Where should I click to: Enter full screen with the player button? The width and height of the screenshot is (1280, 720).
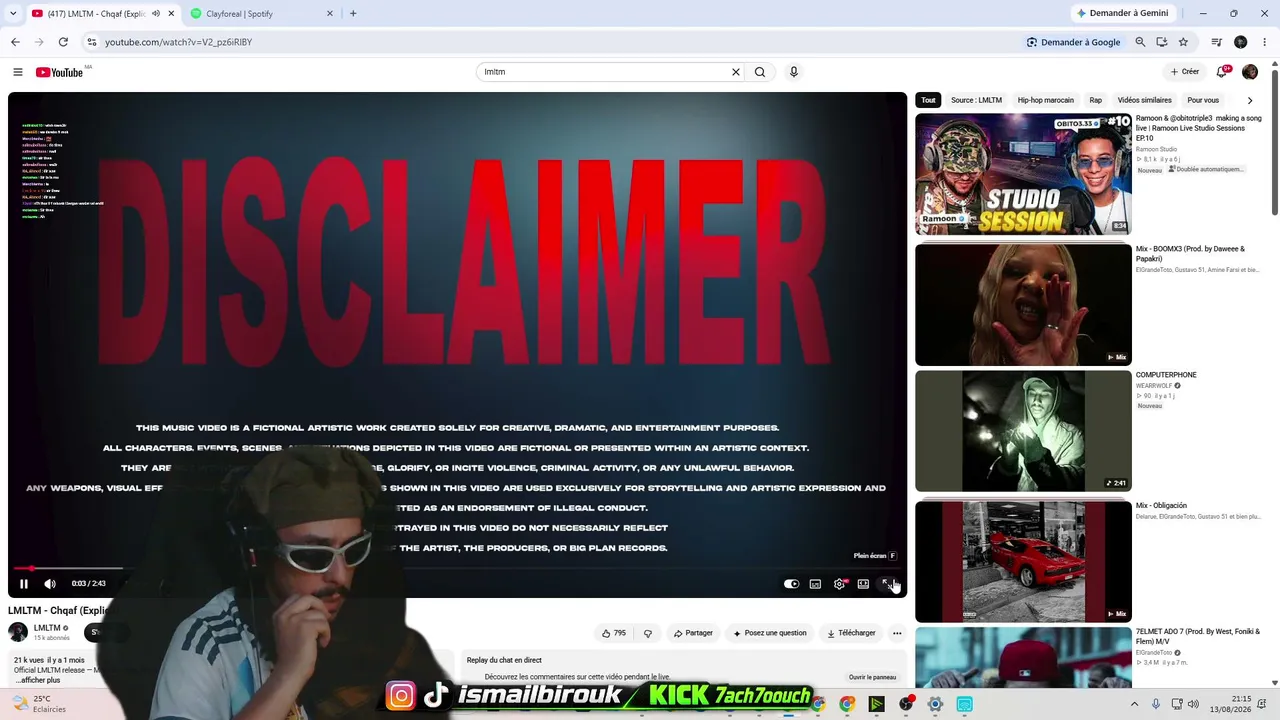[x=887, y=584]
